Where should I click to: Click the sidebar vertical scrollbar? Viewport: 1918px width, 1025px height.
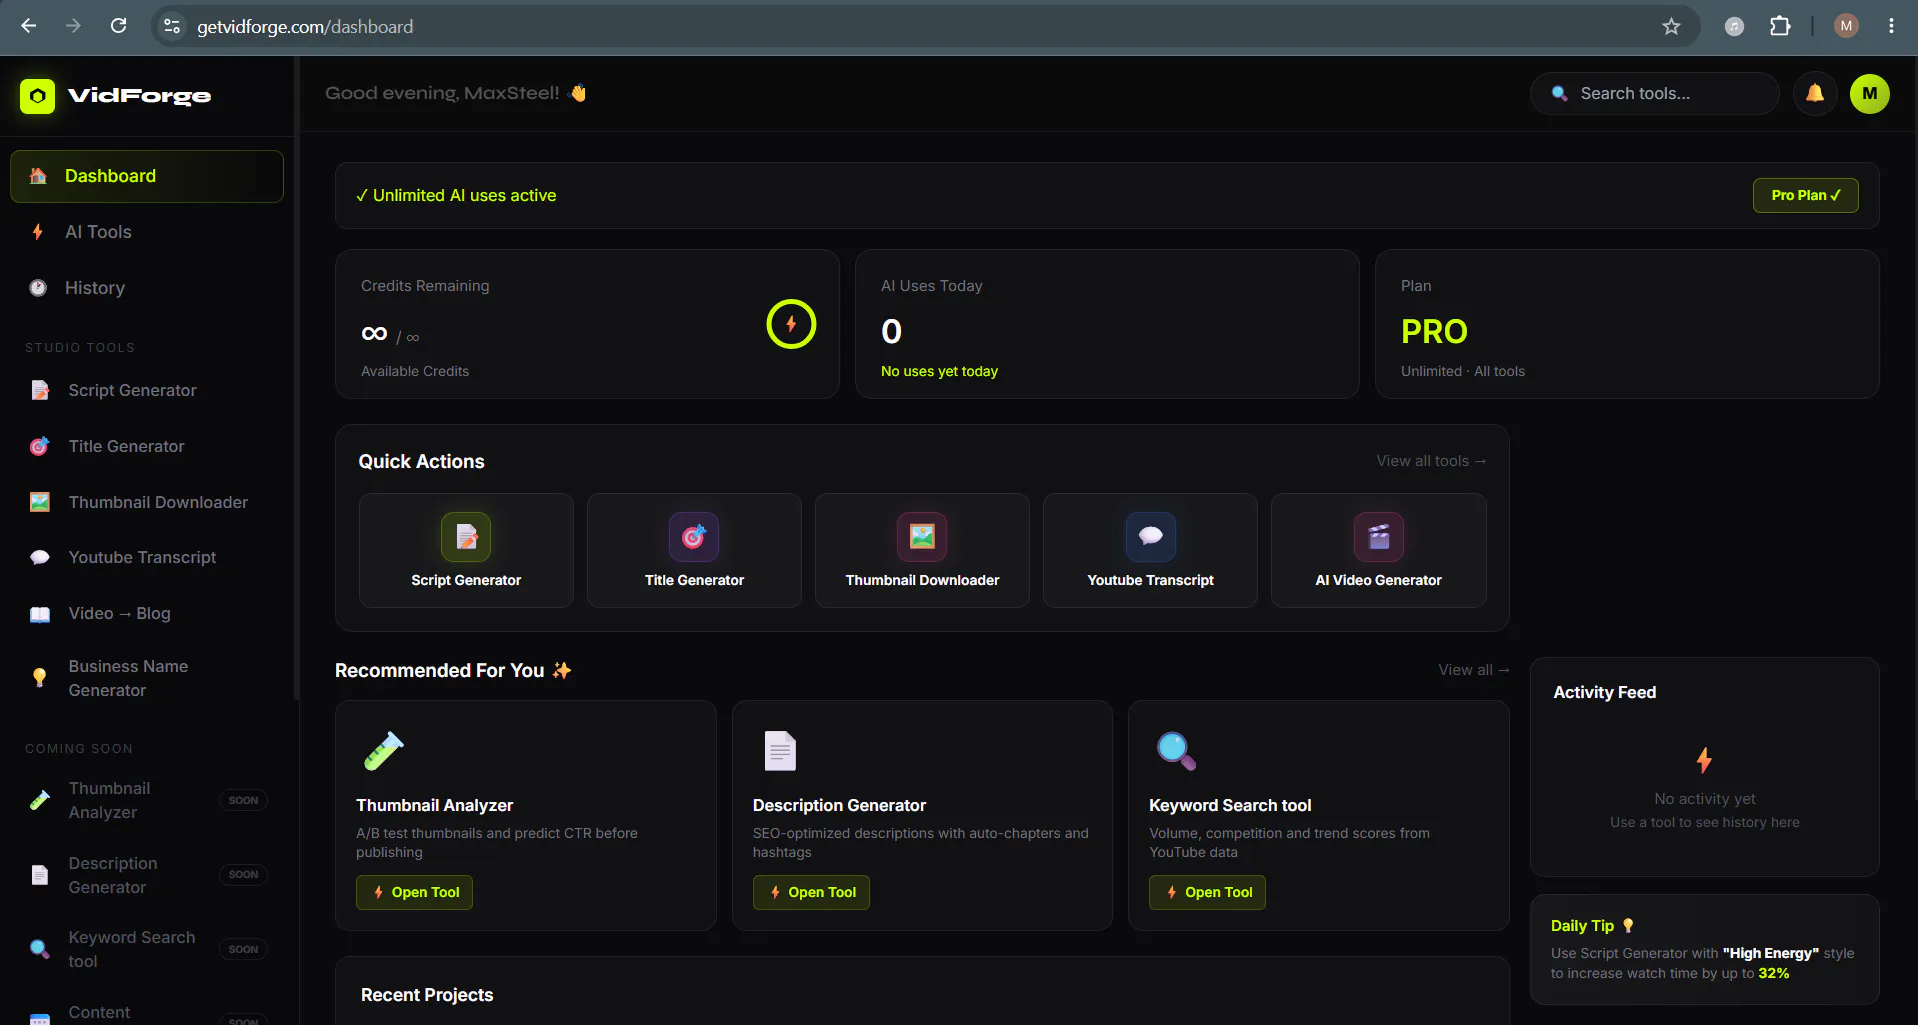coord(296,380)
